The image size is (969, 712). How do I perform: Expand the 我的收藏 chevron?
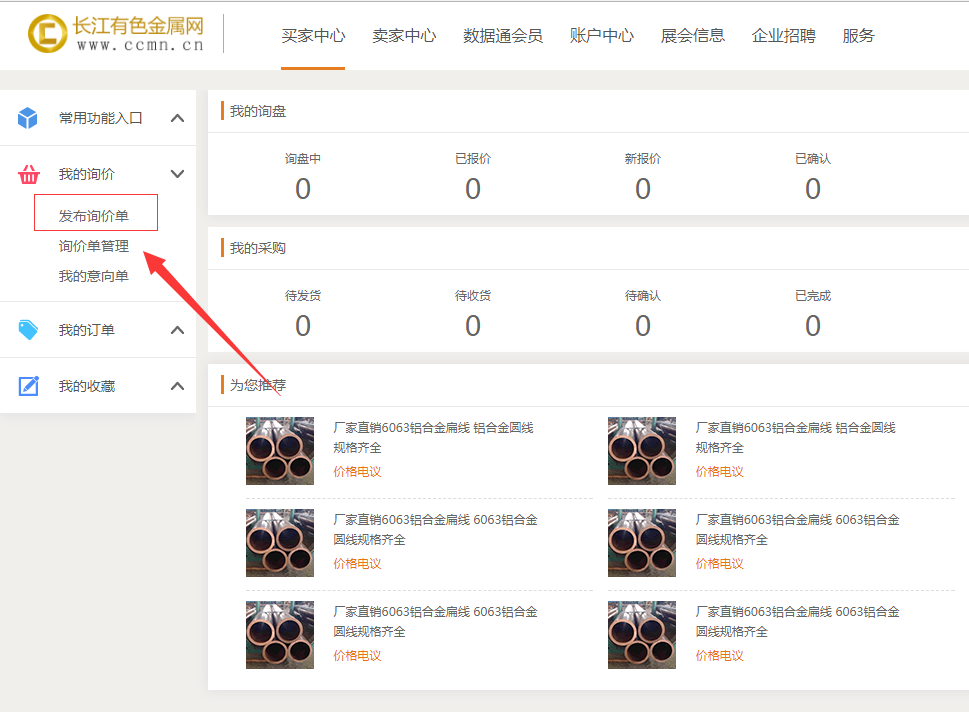pos(177,386)
